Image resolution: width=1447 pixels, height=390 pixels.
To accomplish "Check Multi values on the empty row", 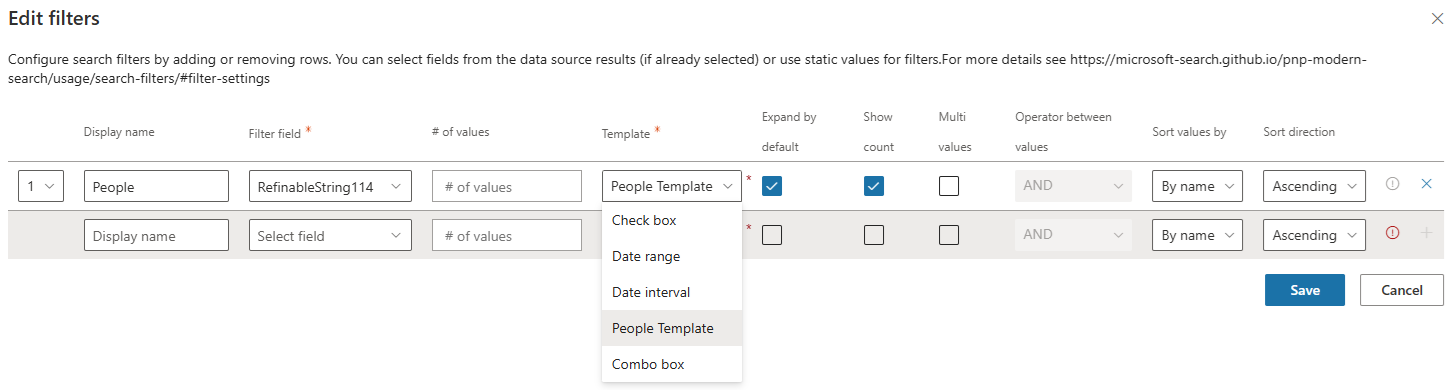I will click(x=949, y=235).
